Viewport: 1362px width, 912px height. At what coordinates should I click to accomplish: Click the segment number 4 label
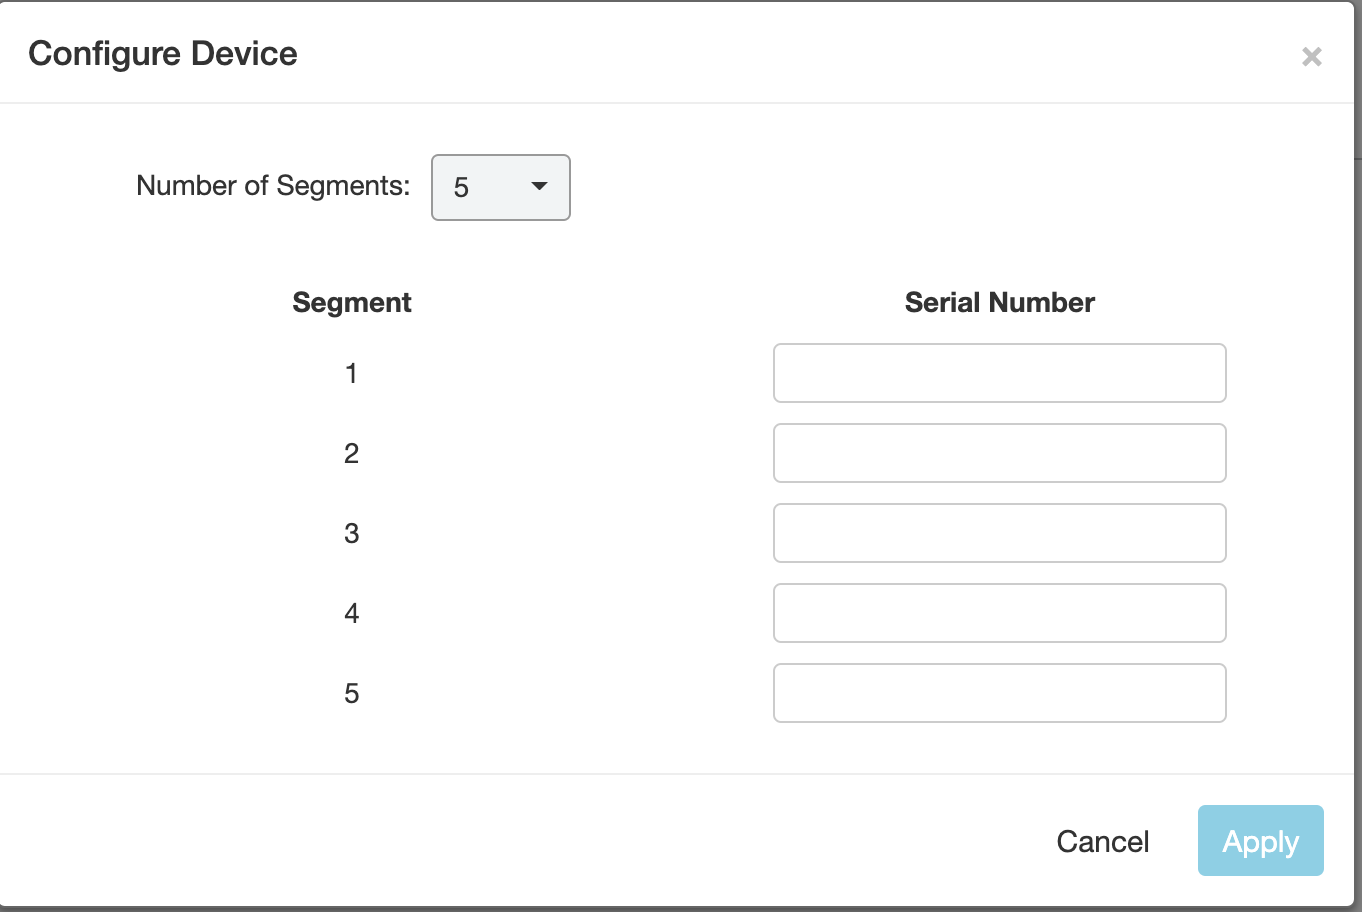point(351,613)
